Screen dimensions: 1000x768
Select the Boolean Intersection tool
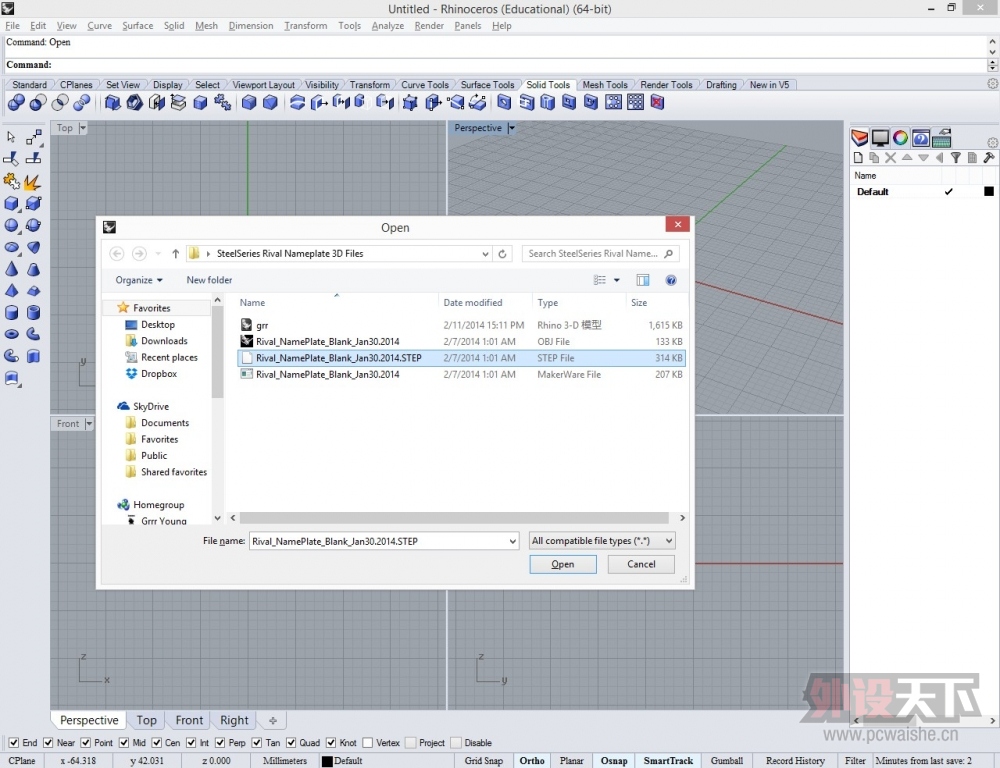click(x=60, y=102)
